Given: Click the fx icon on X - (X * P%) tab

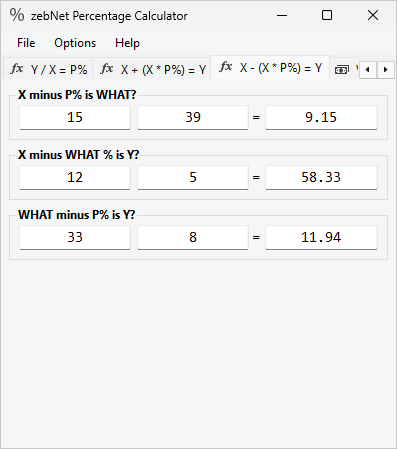Looking at the screenshot, I should click(x=226, y=67).
